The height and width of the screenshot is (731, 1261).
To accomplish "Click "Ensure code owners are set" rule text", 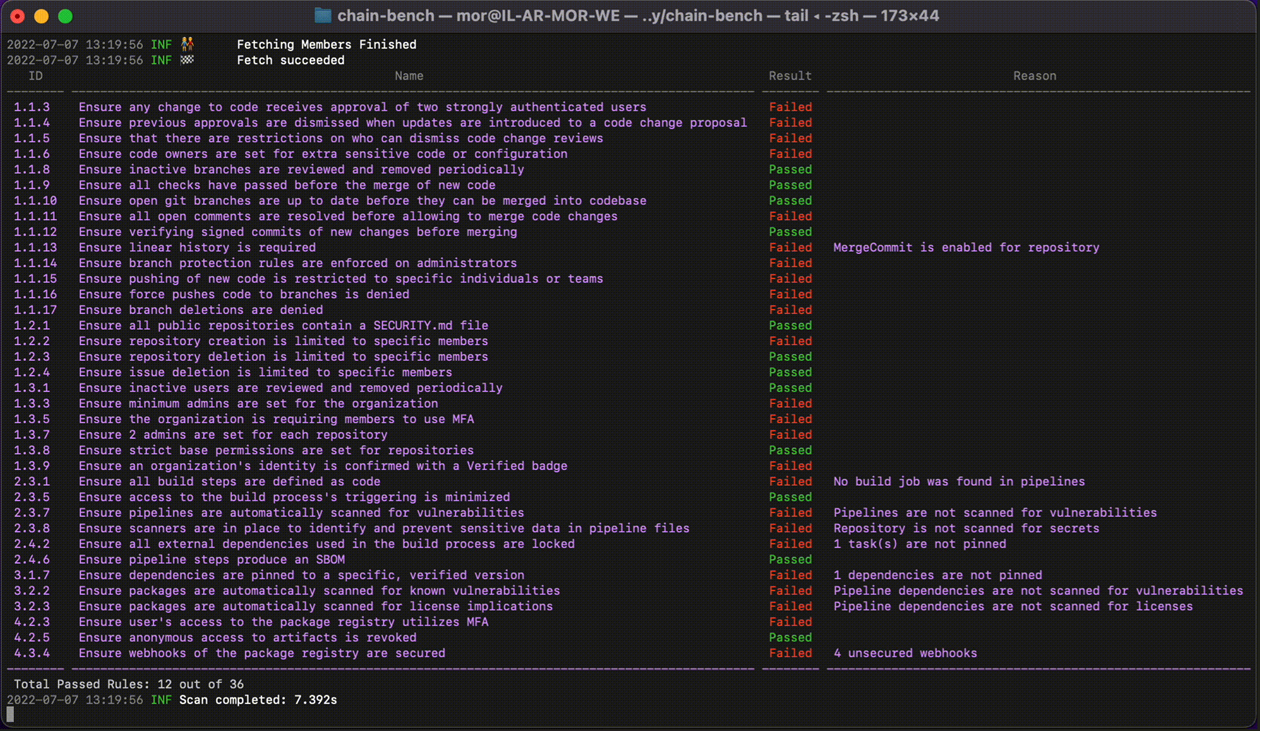I will click(323, 154).
